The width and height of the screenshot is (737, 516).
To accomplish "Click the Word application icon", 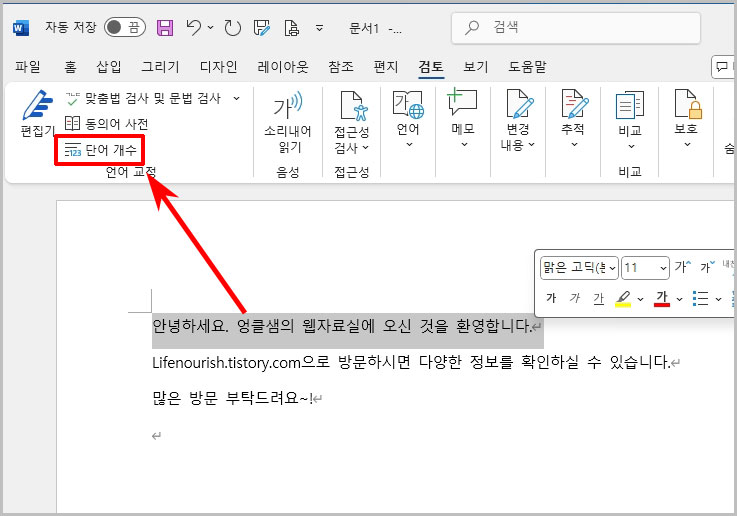I will (21, 28).
